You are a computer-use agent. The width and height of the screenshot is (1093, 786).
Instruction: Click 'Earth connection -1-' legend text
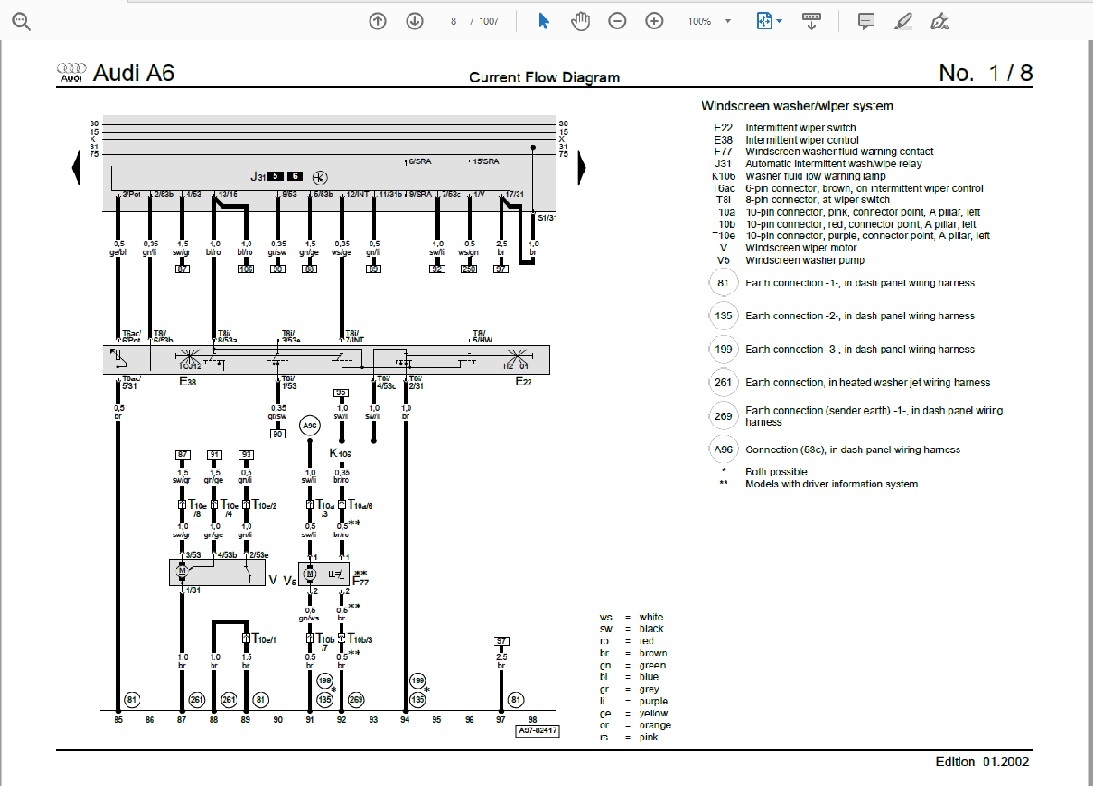click(x=860, y=283)
